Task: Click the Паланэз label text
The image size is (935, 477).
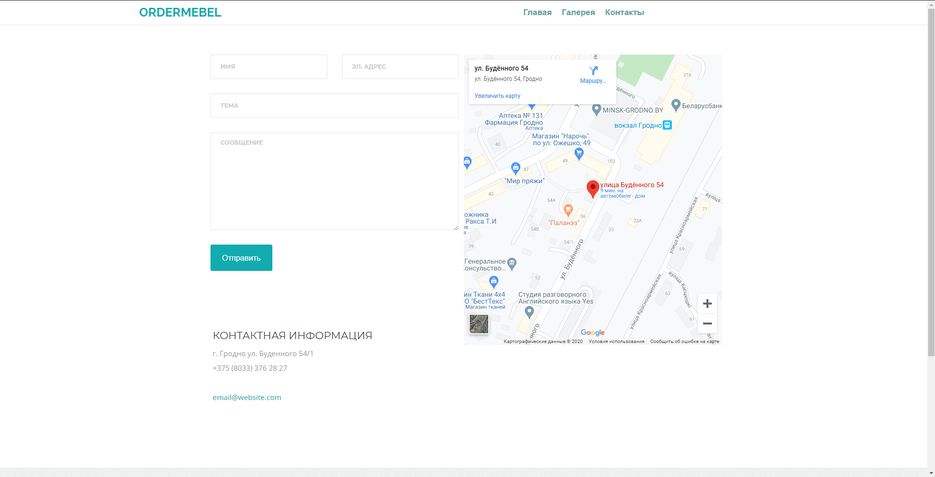Action: tap(565, 222)
